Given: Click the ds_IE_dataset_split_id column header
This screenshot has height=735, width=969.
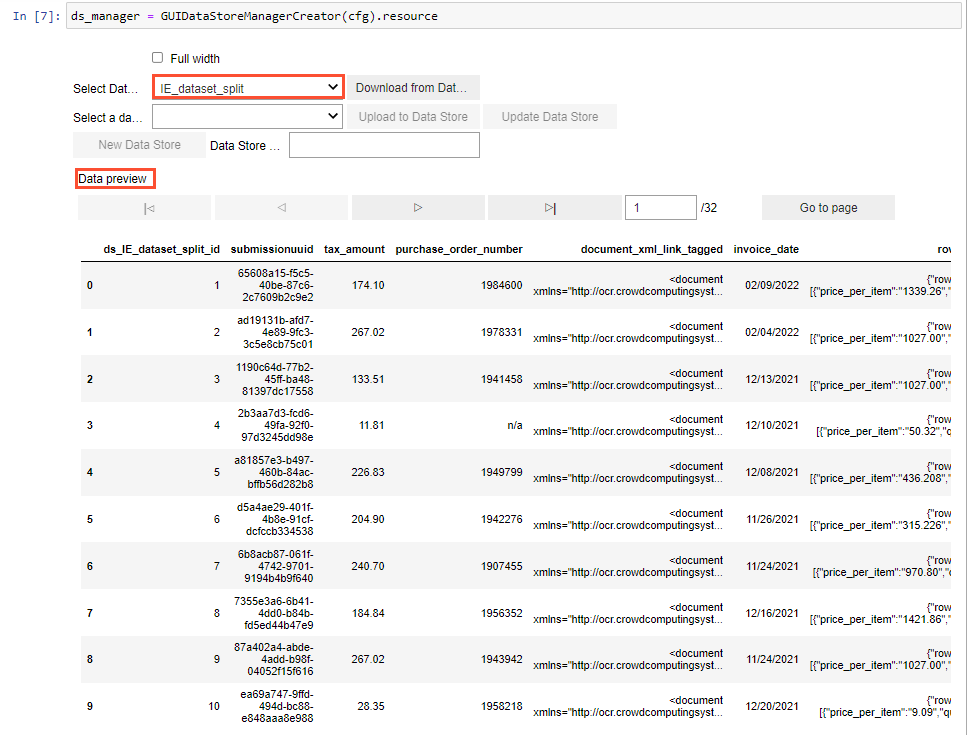Looking at the screenshot, I should pyautogui.click(x=161, y=249).
